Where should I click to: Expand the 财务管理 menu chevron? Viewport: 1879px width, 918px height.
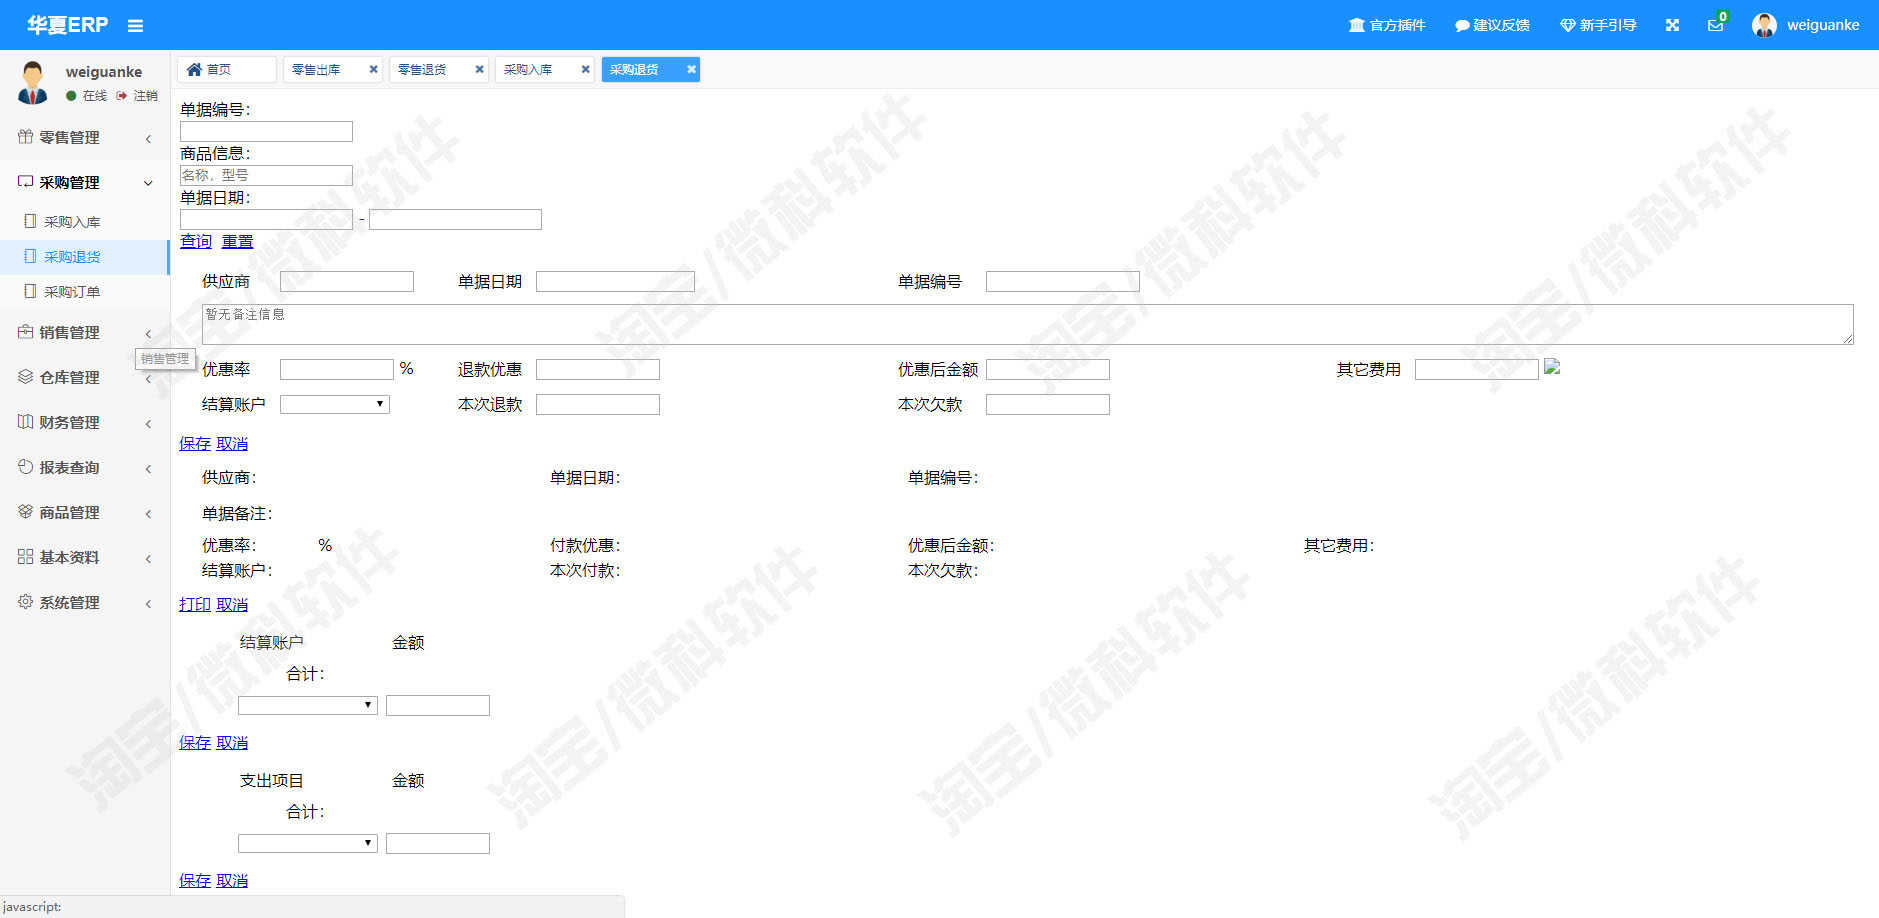(x=148, y=423)
